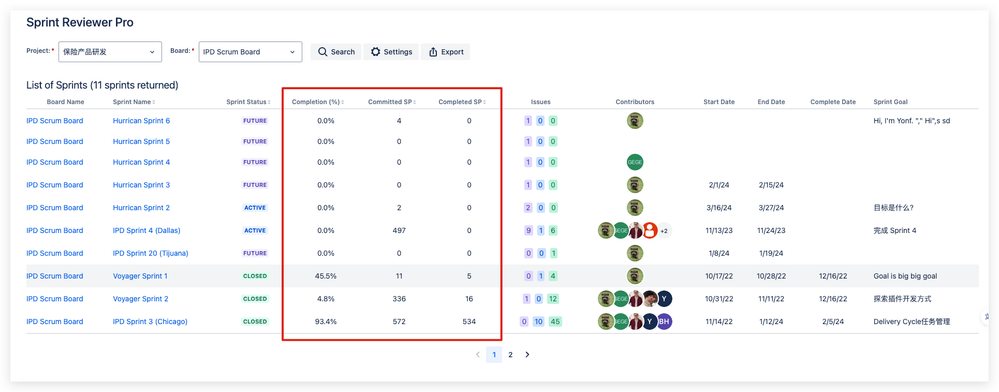Click start date 11/13/23
Viewport: 999px width, 392px height.
tap(719, 231)
